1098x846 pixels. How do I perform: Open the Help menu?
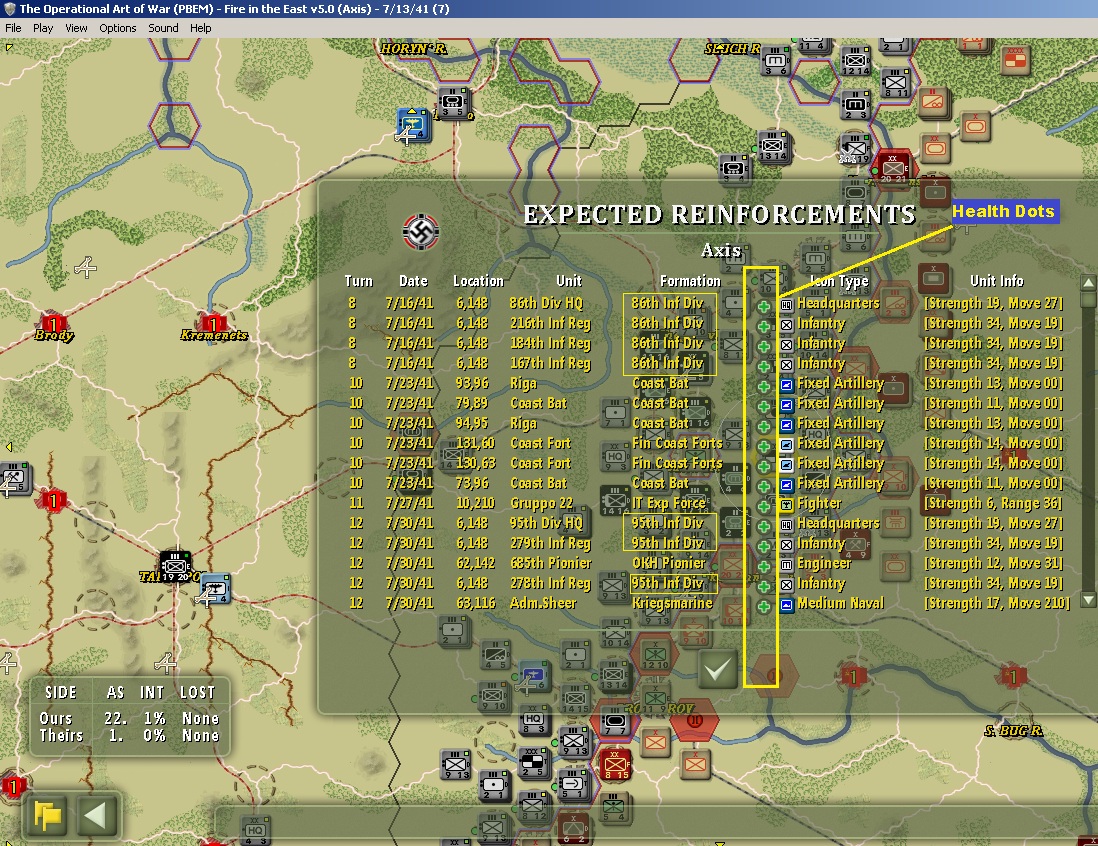[x=201, y=28]
